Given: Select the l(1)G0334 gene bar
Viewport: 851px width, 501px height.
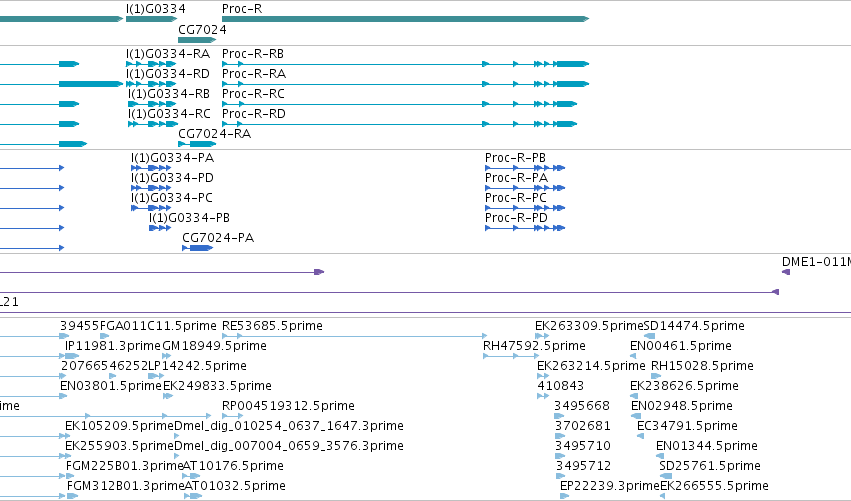Looking at the screenshot, I should 151,20.
